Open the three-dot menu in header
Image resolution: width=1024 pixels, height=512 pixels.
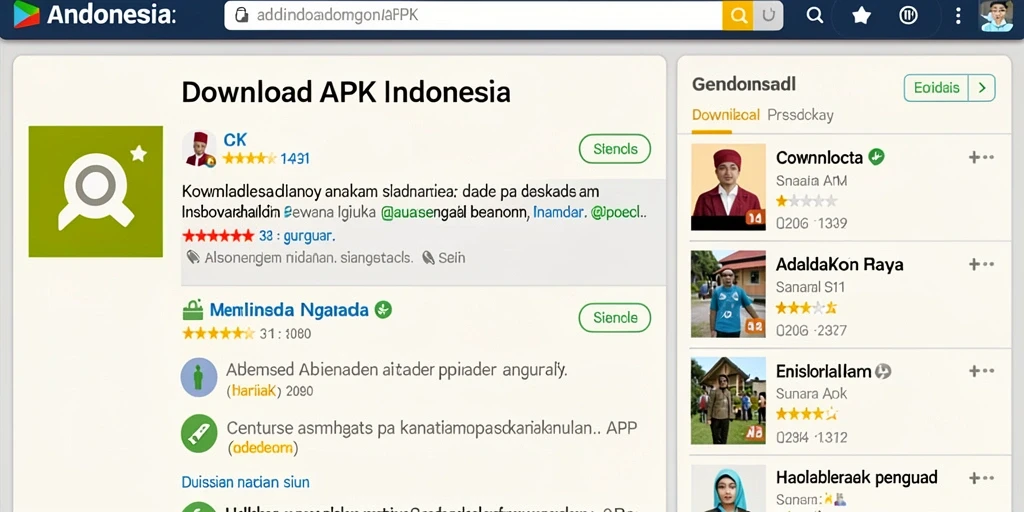[958, 16]
